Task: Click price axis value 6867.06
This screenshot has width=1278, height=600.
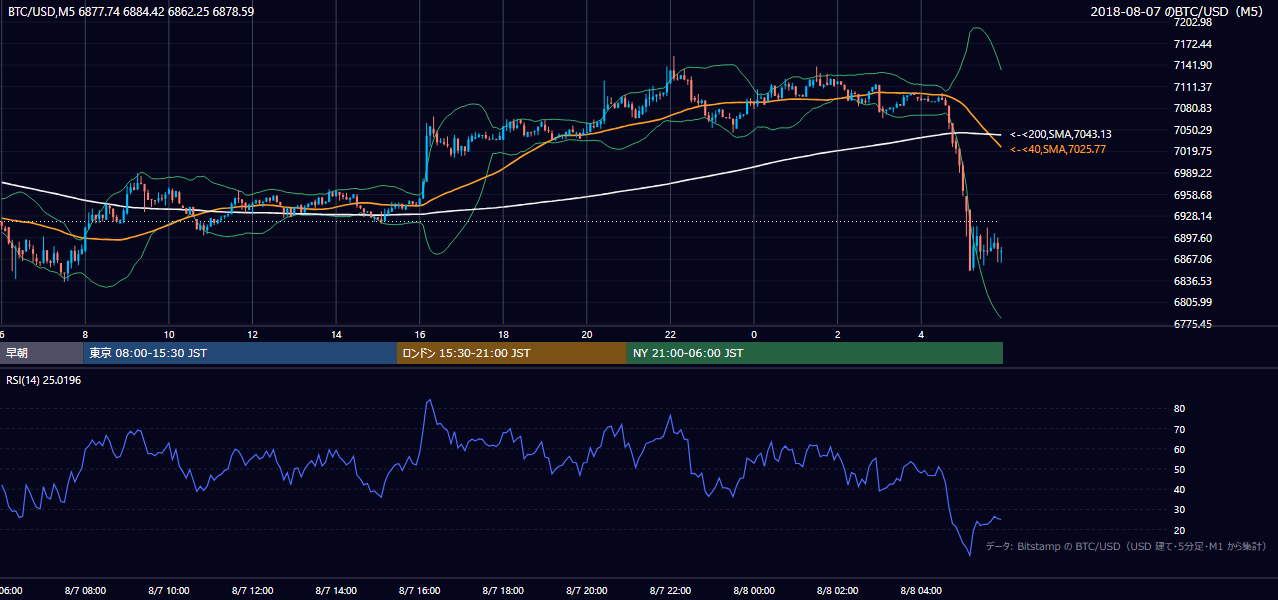Action: (1192, 259)
